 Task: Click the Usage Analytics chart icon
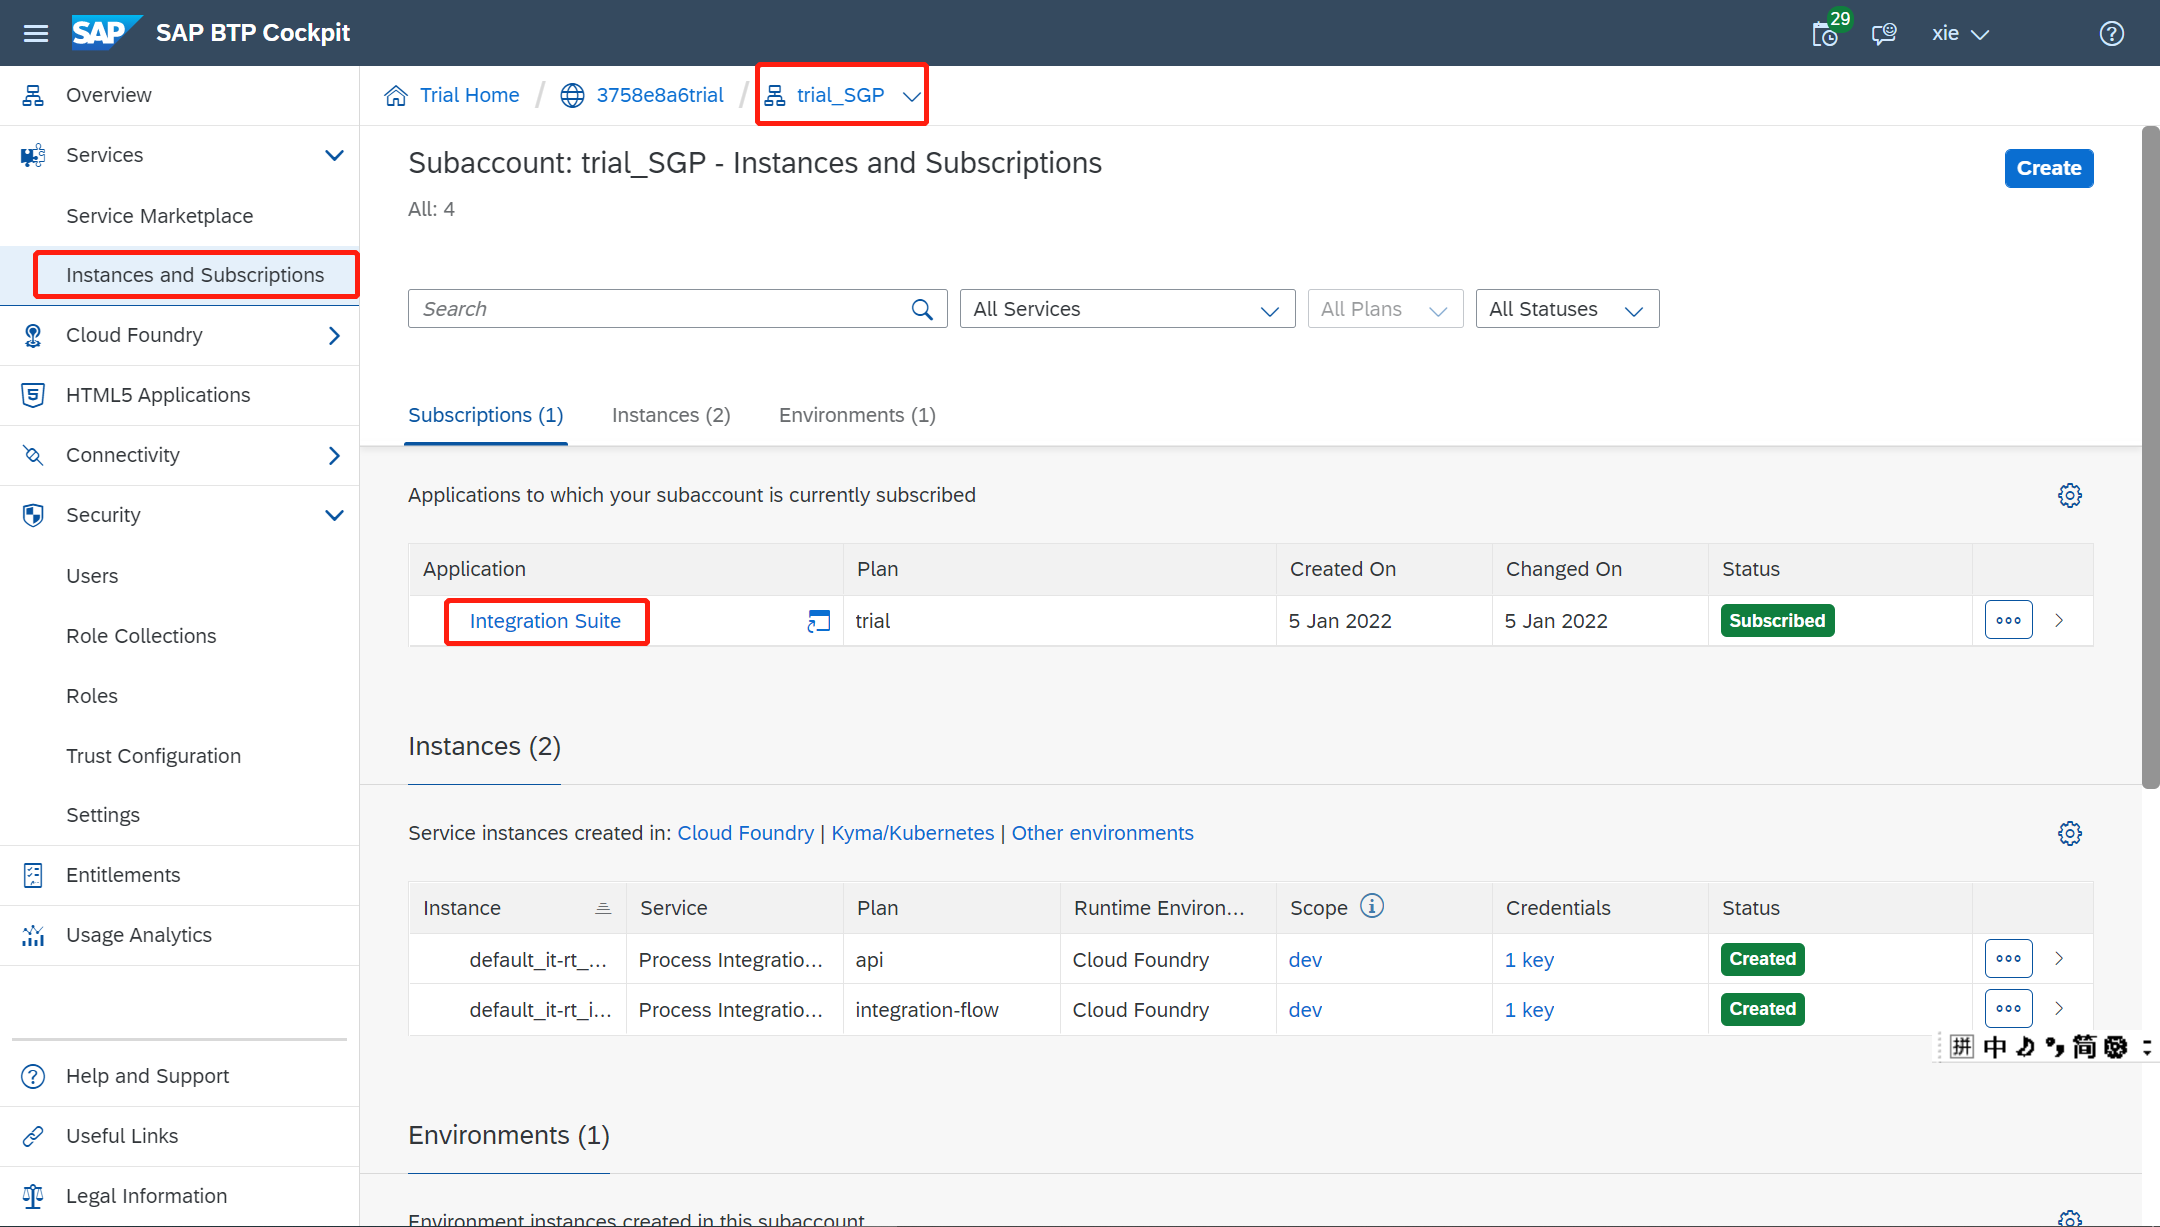[x=33, y=935]
